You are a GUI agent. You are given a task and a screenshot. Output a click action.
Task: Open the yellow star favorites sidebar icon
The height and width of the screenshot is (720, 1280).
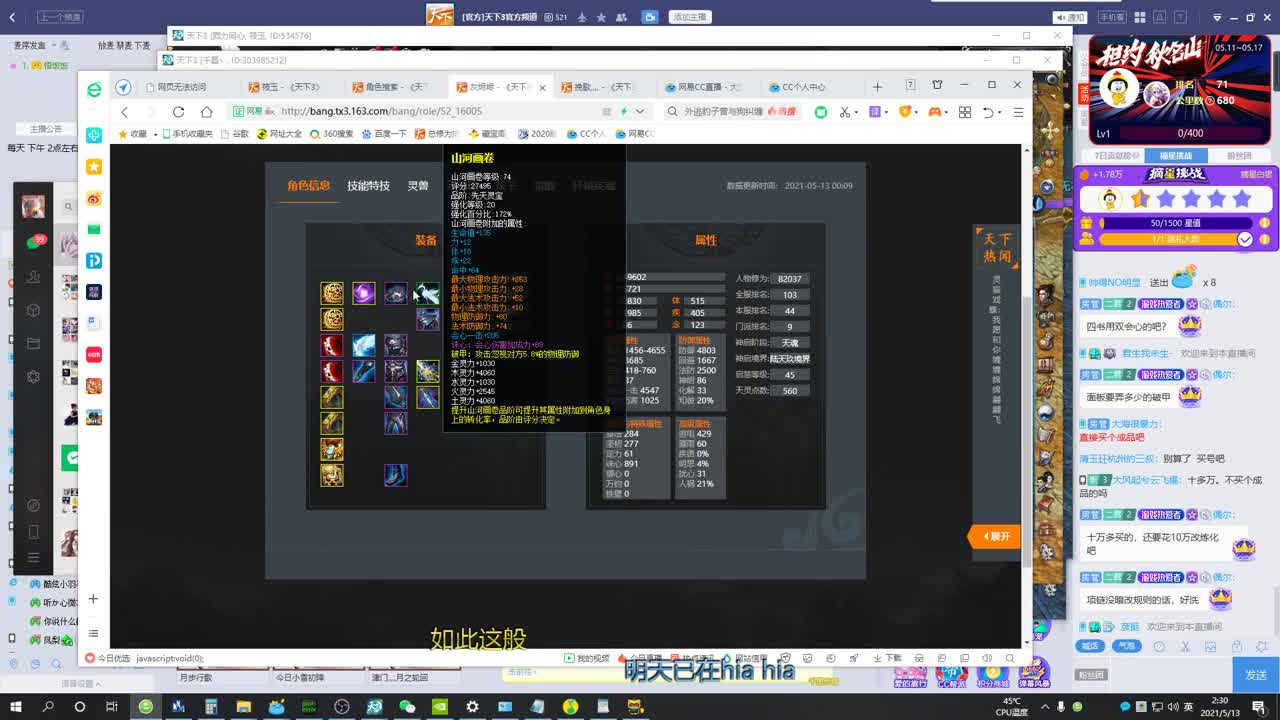pyautogui.click(x=94, y=167)
